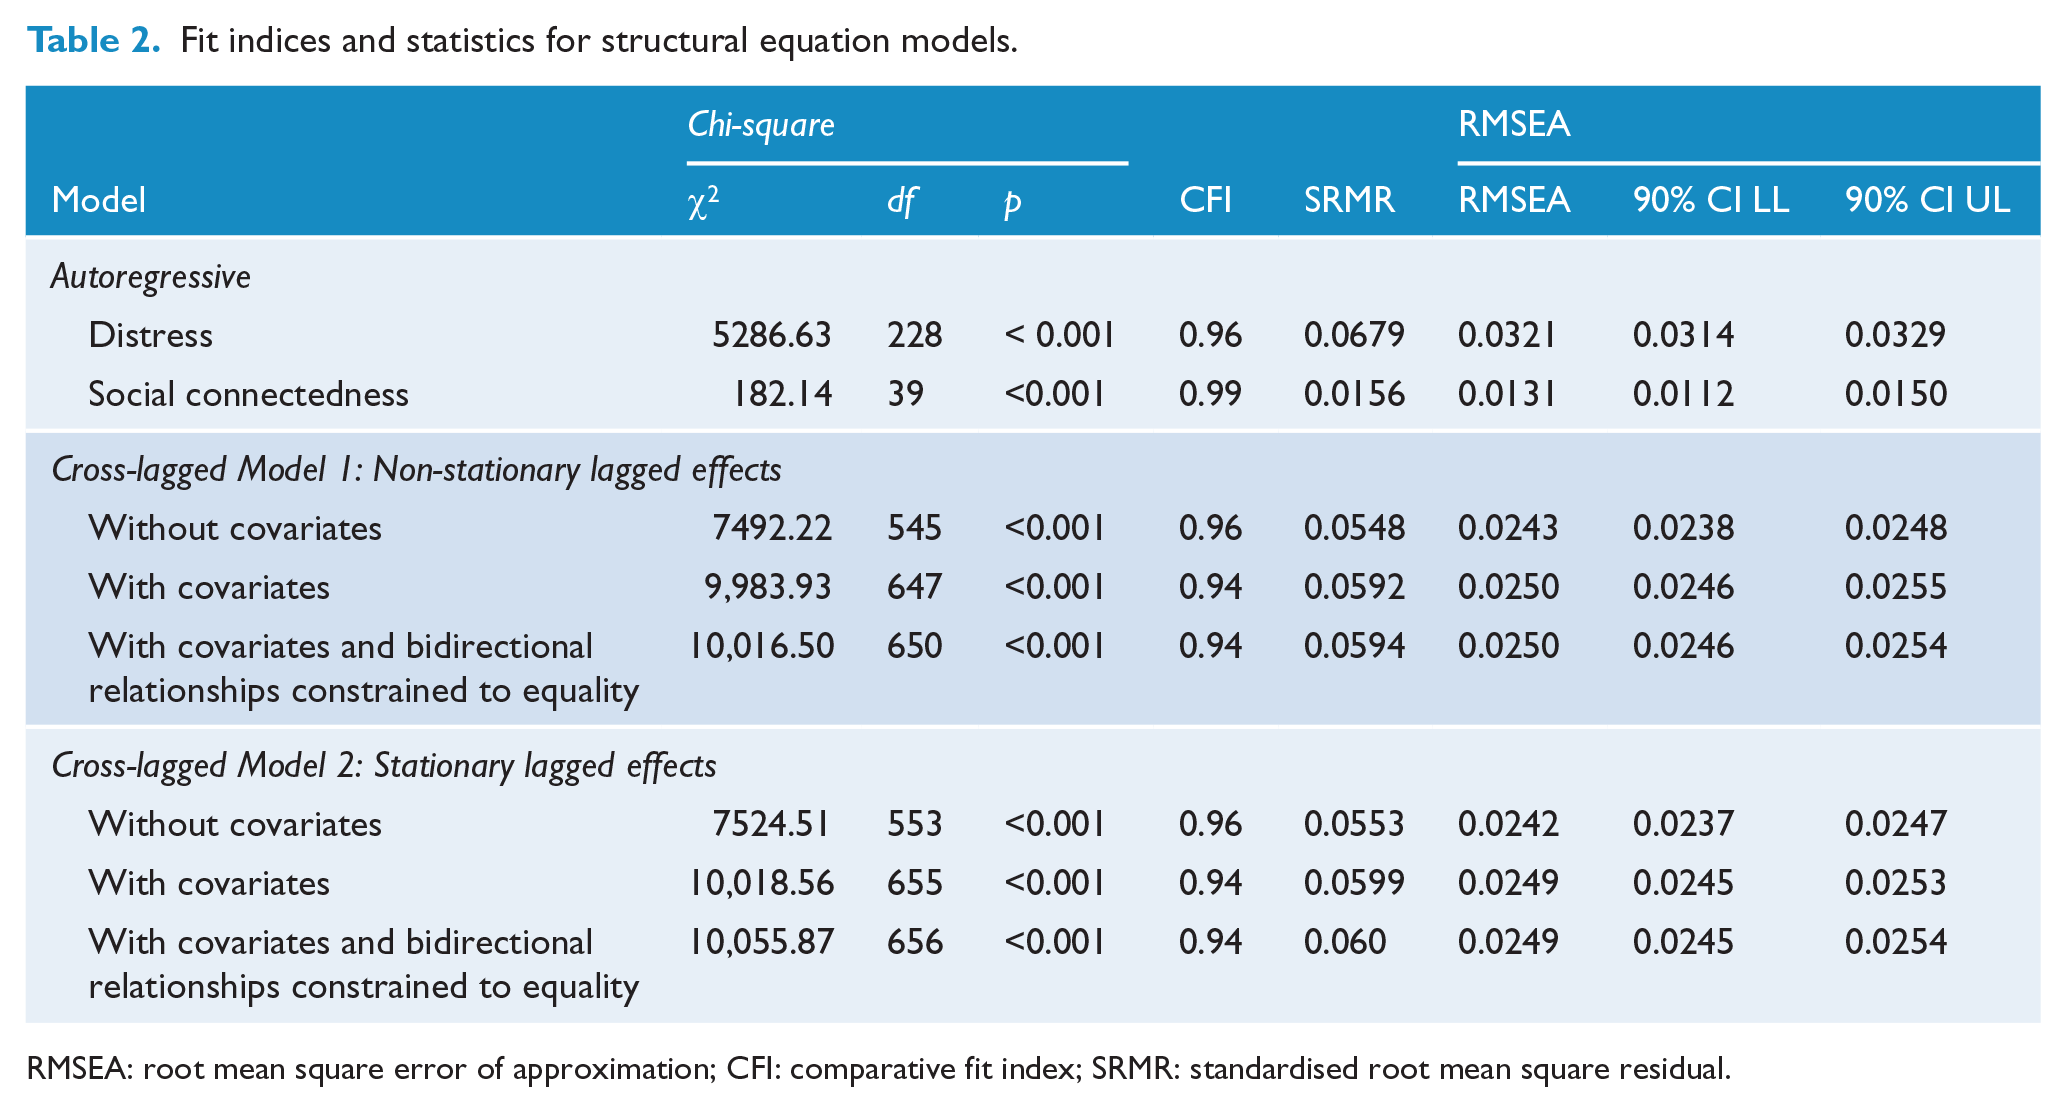Click the Distress row label
The image size is (2066, 1112).
point(151,335)
